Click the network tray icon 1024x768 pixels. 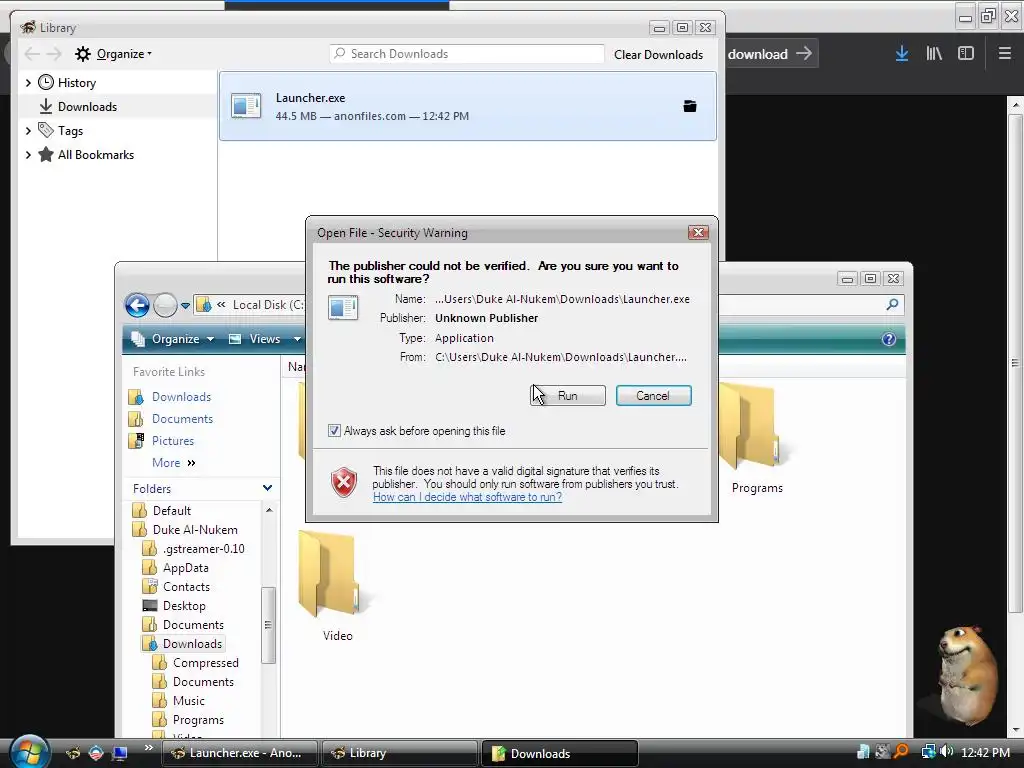pyautogui.click(x=927, y=752)
